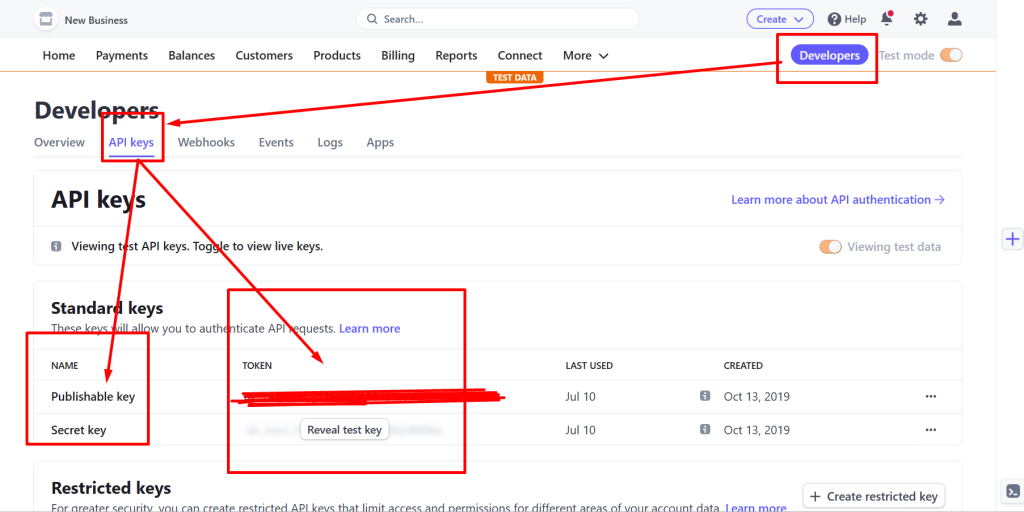The width and height of the screenshot is (1024, 512).
Task: Click the NAME column header
Action: click(x=65, y=366)
